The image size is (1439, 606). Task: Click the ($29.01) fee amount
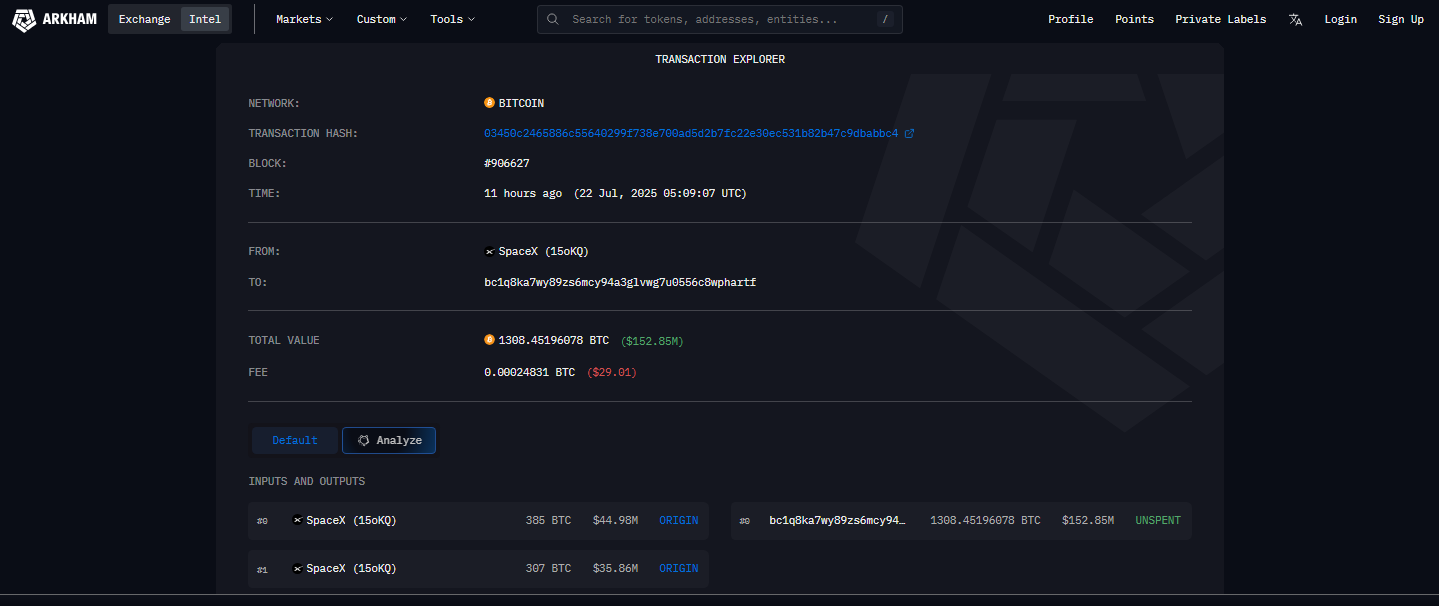click(612, 372)
